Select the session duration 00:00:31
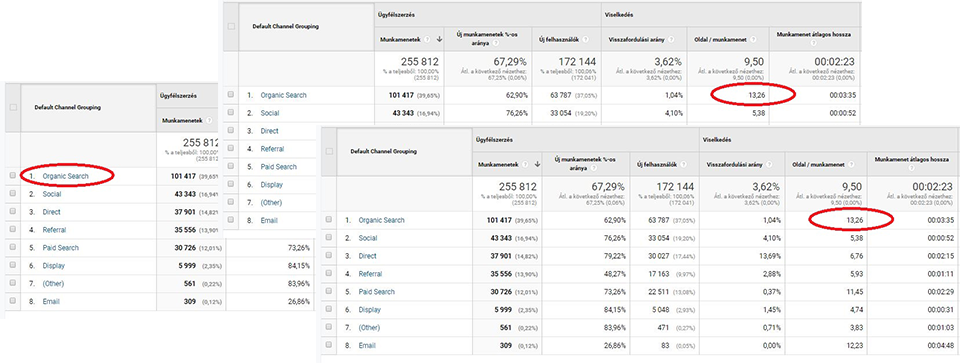 (942, 310)
